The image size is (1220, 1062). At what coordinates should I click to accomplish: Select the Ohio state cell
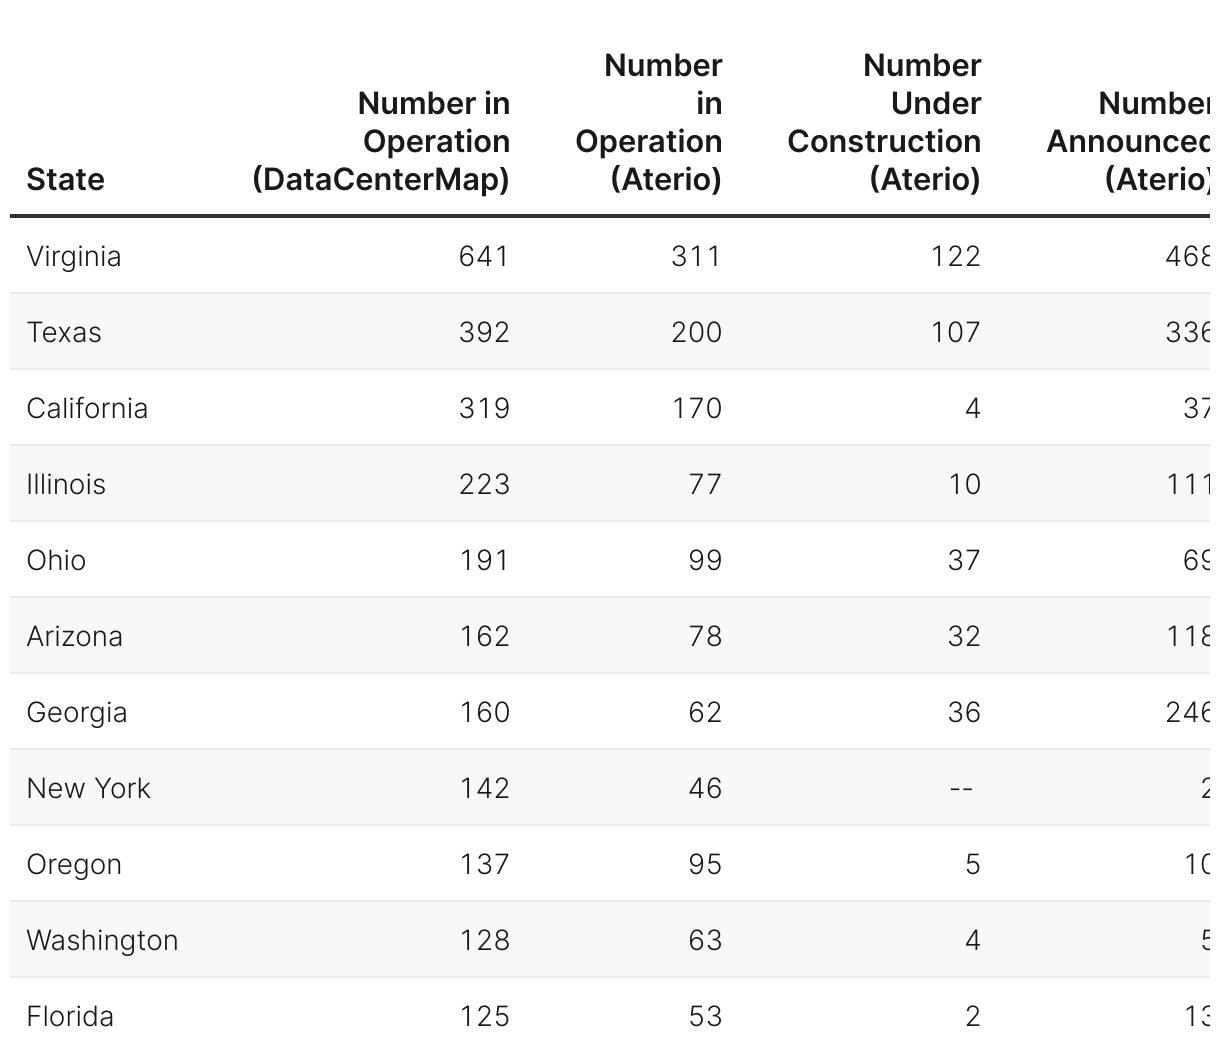56,560
